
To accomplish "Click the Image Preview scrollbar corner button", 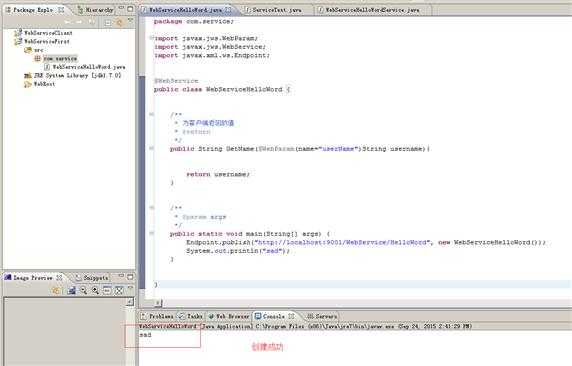I will 130,302.
